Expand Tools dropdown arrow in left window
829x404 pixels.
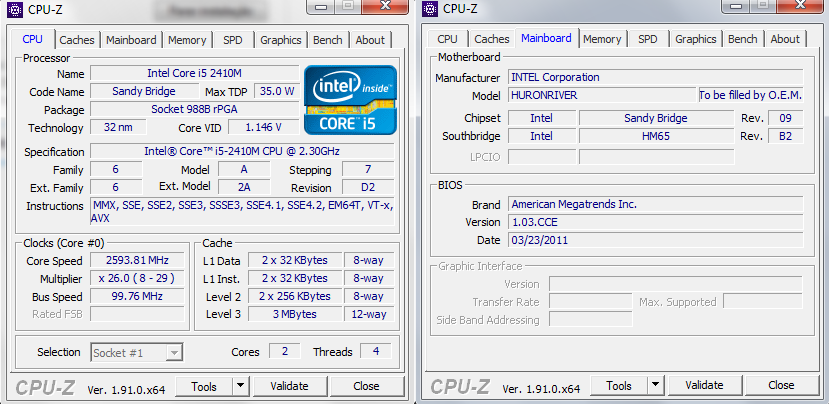[241, 386]
